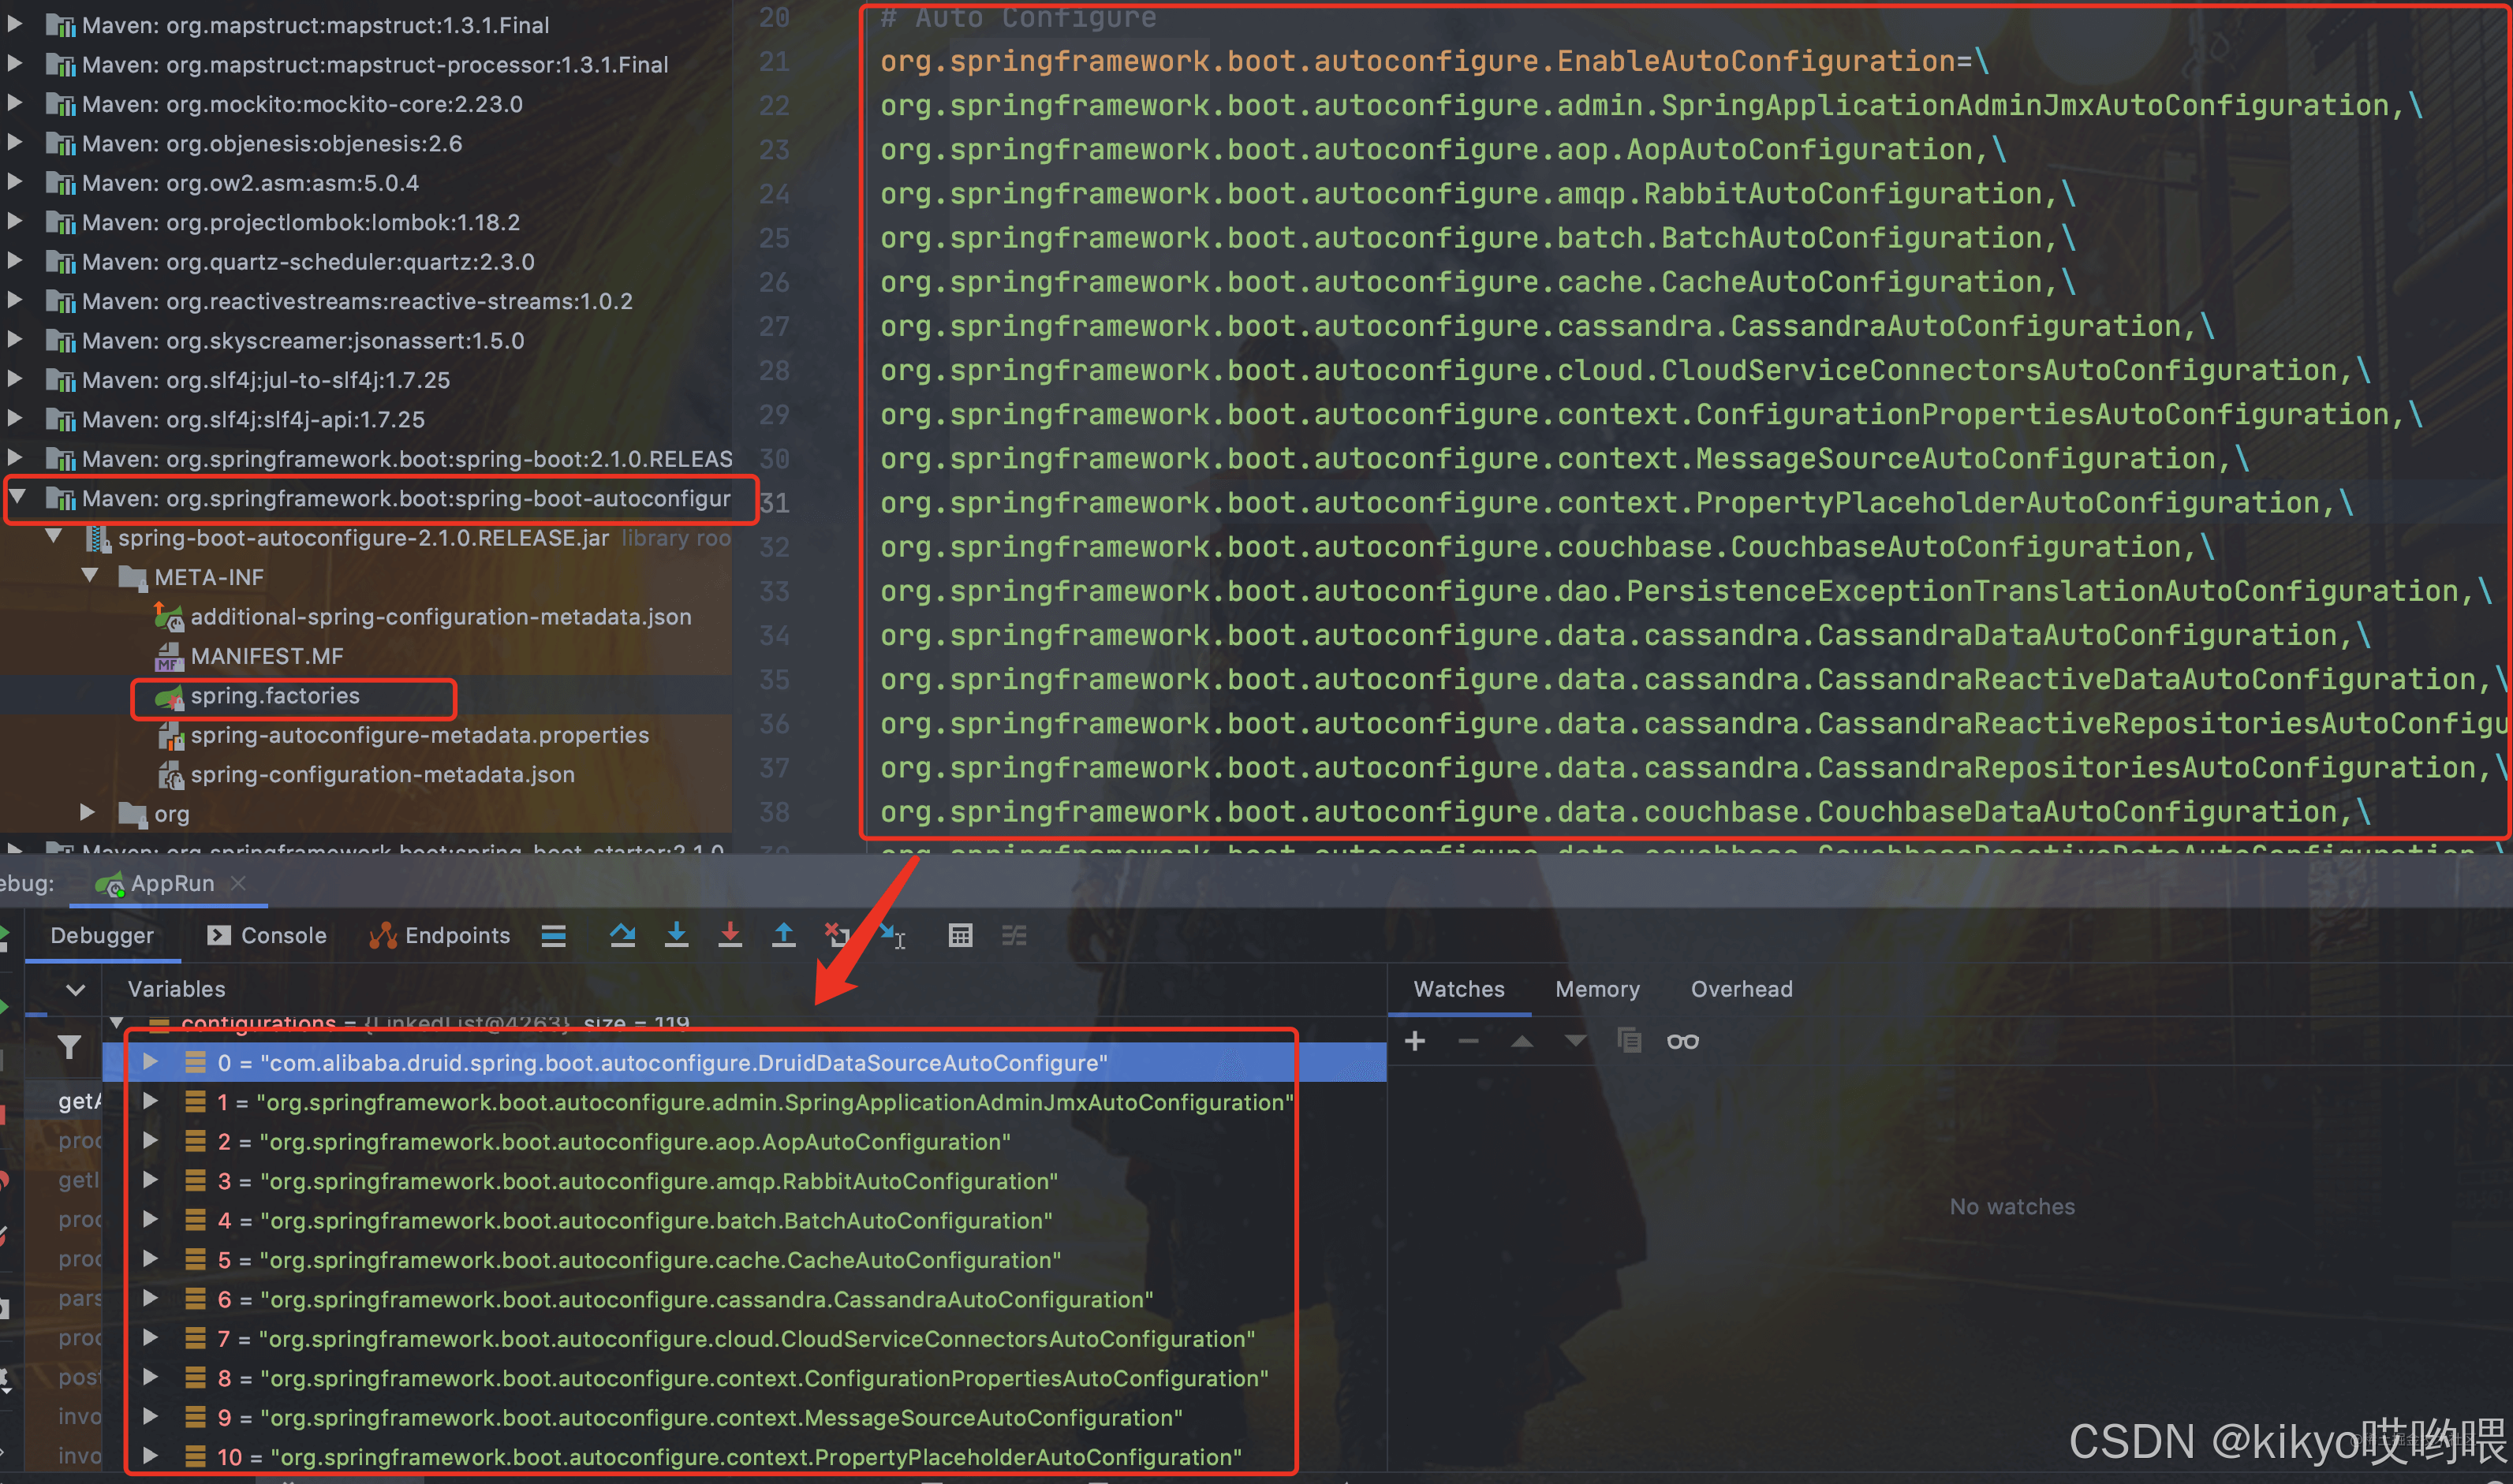Viewport: 2513px width, 1484px height.
Task: Click the Step Into debugger icon
Action: 676,935
